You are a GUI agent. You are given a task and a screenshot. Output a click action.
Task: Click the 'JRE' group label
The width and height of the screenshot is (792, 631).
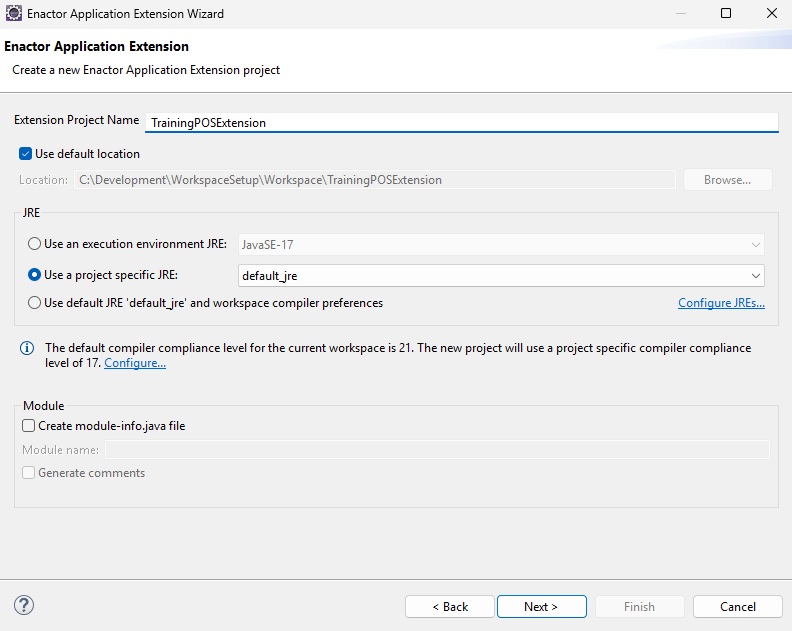[31, 213]
